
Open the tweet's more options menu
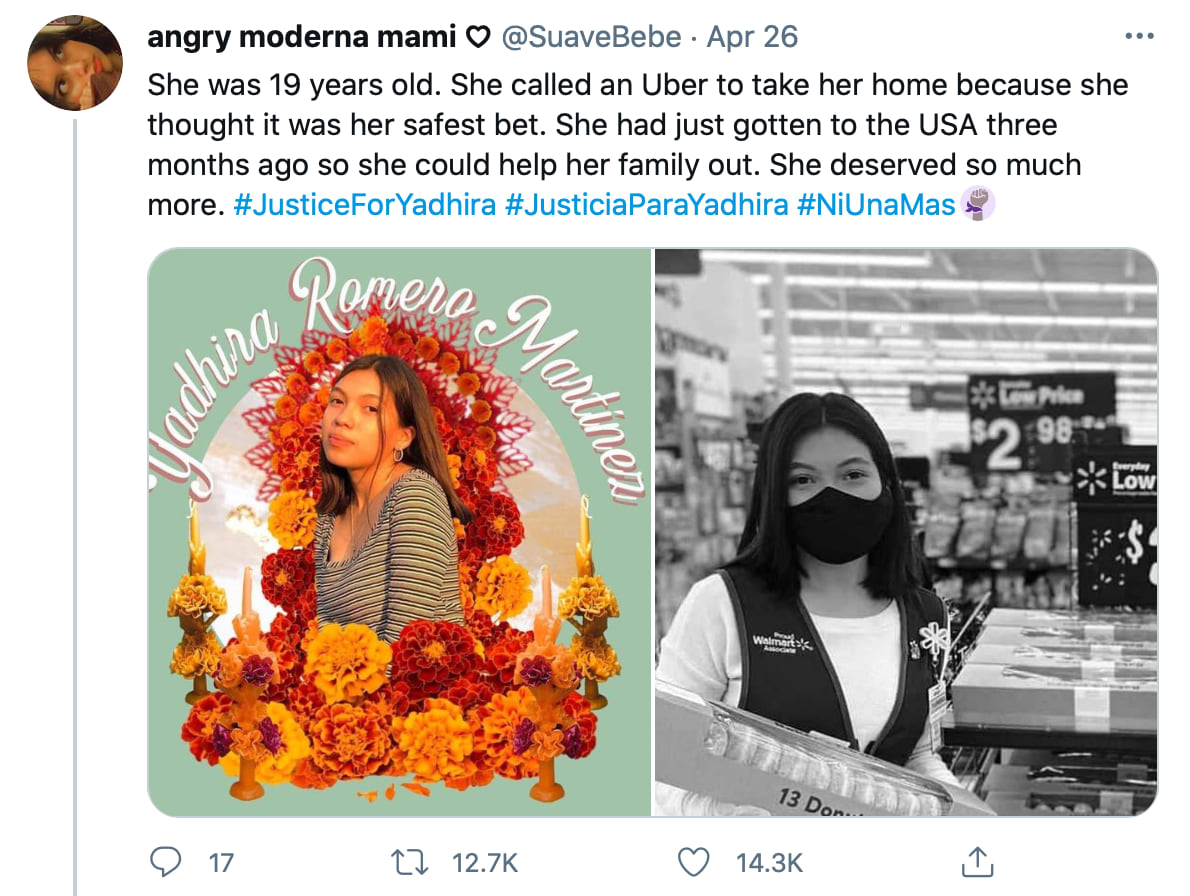pos(1140,37)
